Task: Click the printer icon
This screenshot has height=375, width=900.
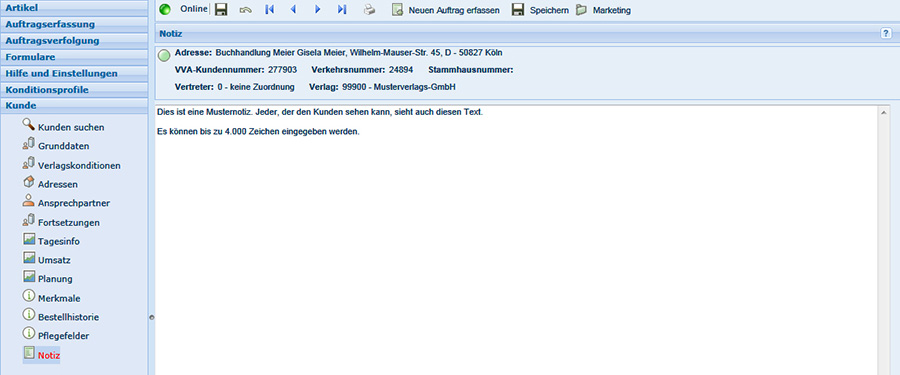Action: click(369, 10)
